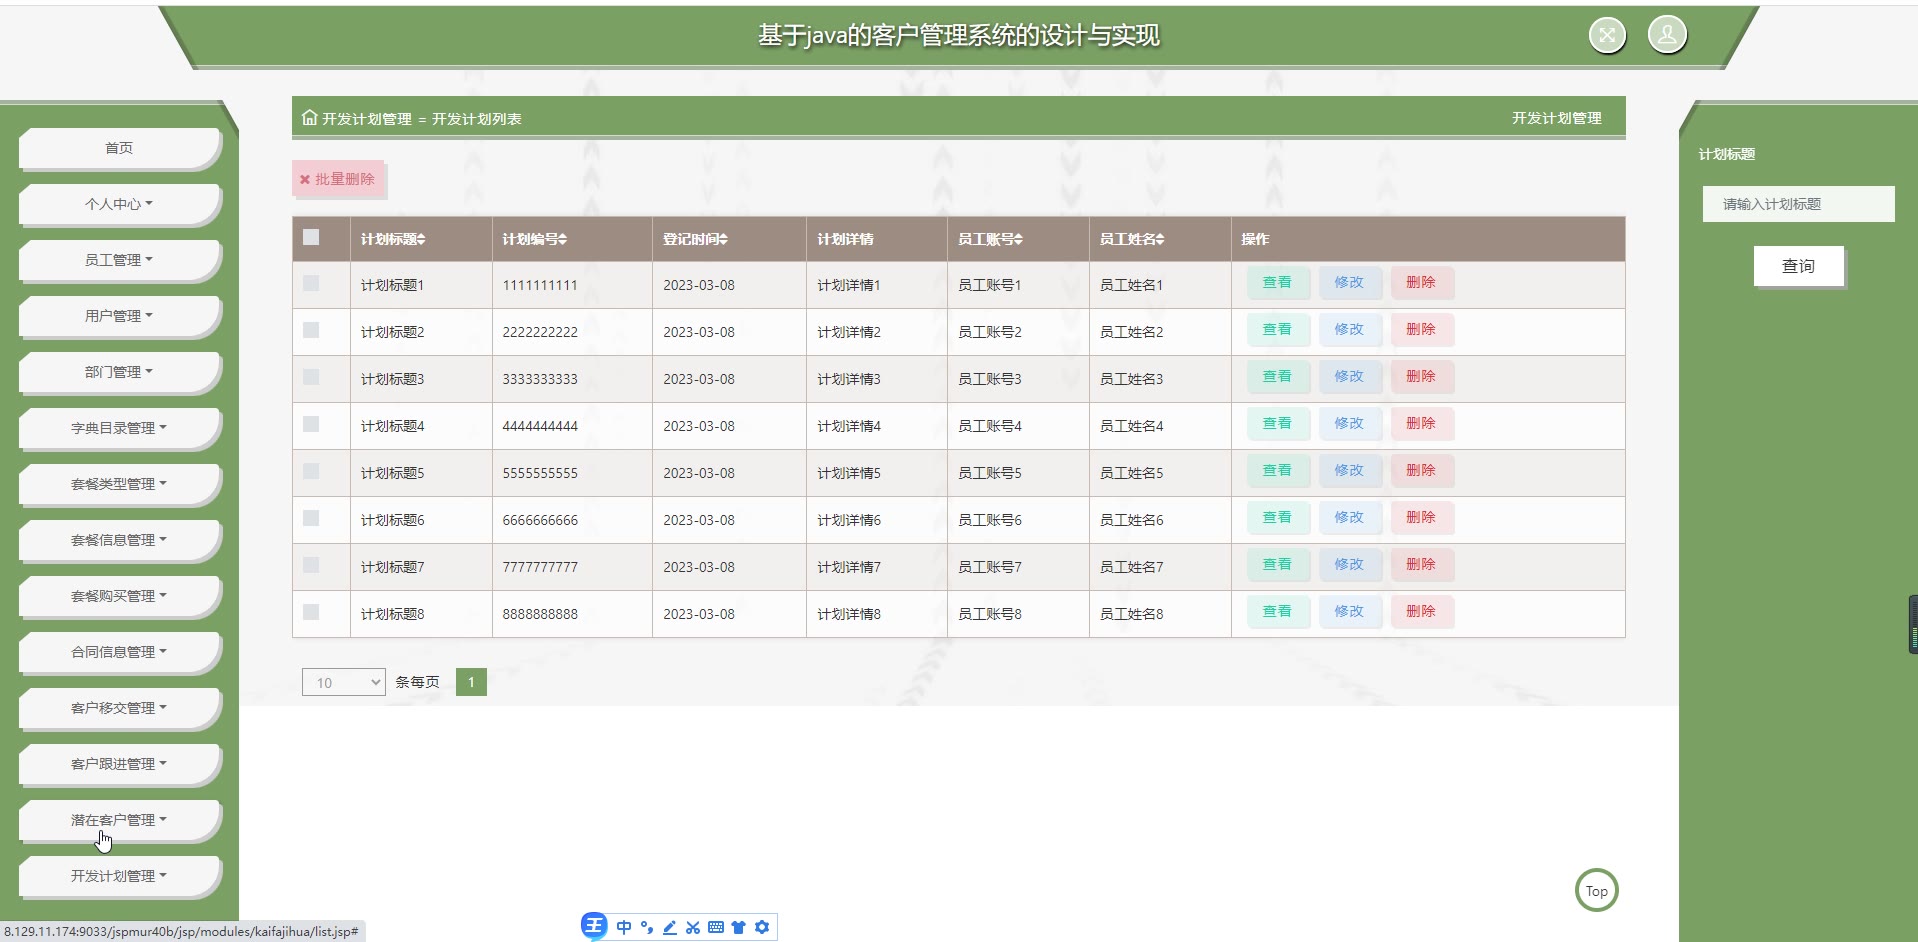Check the box for row 计划标题8

(311, 612)
